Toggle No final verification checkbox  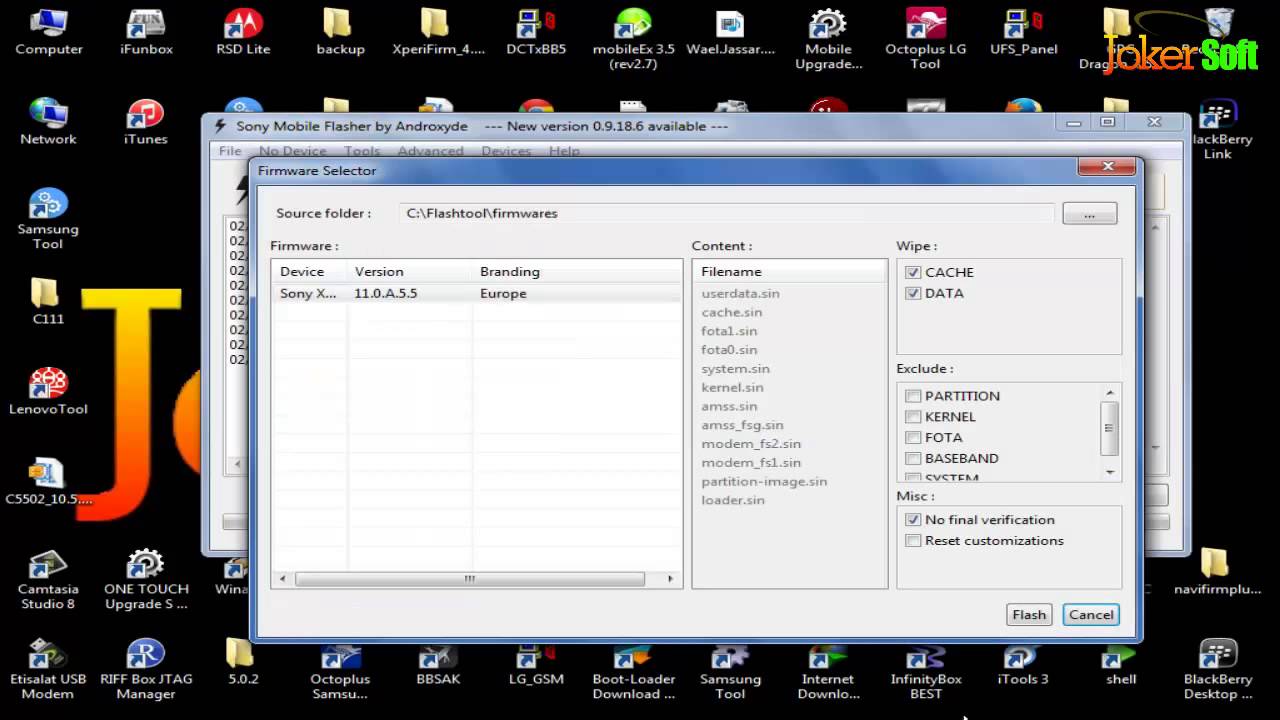[x=913, y=520]
